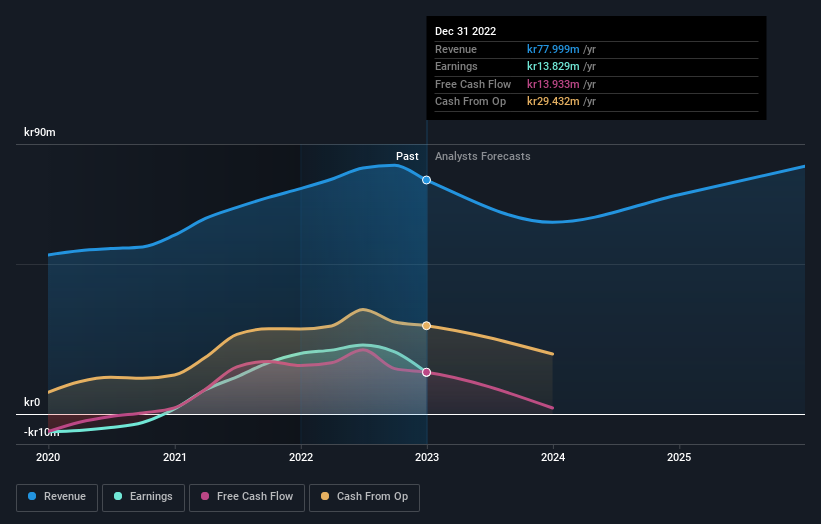Click the Dec 31 2022 tooltip date
The height and width of the screenshot is (524, 821).
tap(465, 31)
